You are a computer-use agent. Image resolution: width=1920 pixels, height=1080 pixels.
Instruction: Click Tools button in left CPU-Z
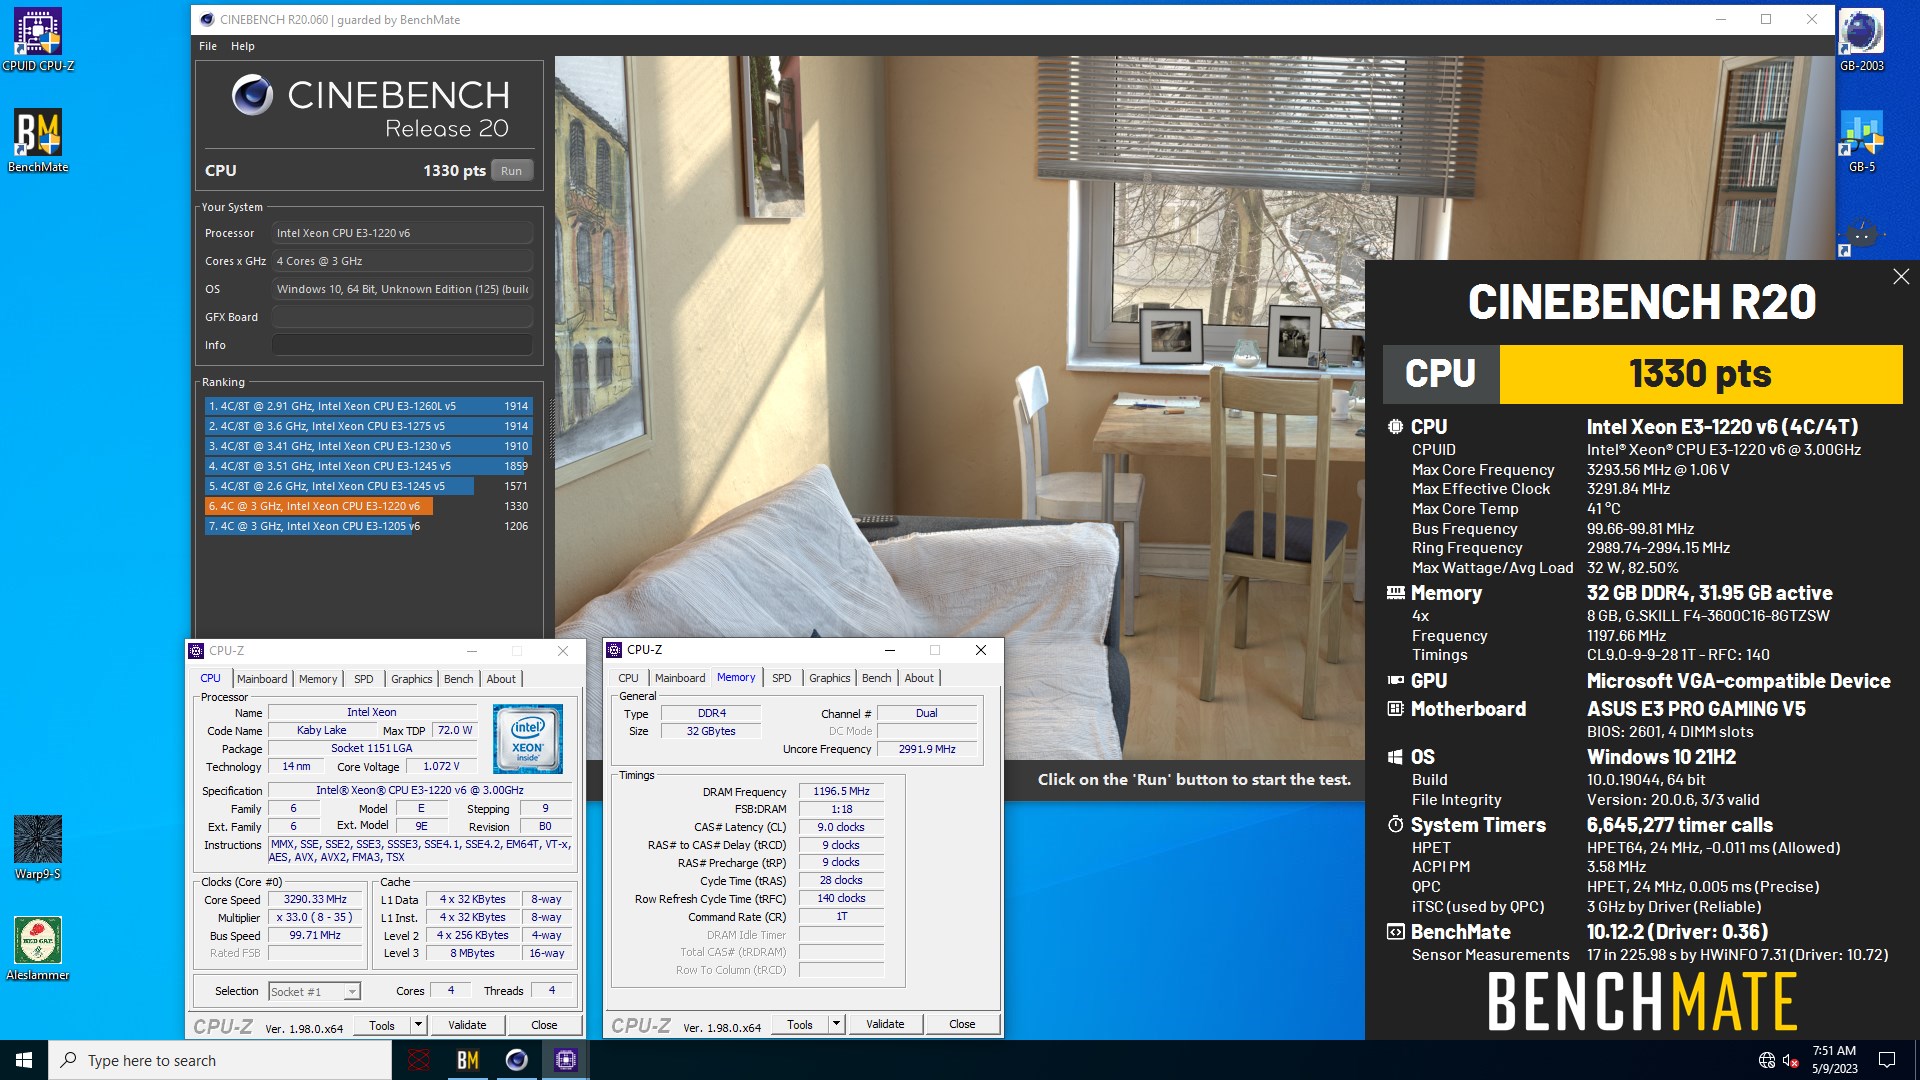382,1025
